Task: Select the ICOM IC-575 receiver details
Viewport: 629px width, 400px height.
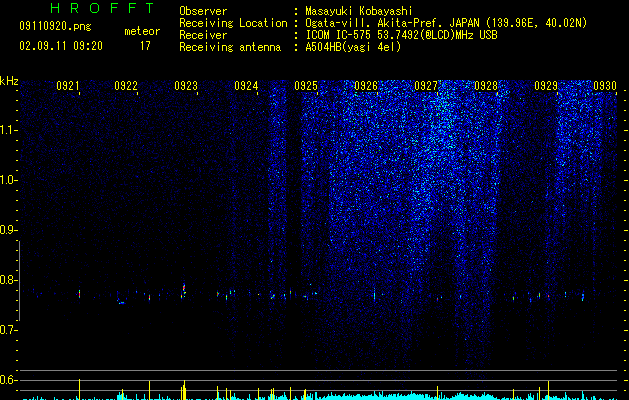Action: [x=401, y=35]
